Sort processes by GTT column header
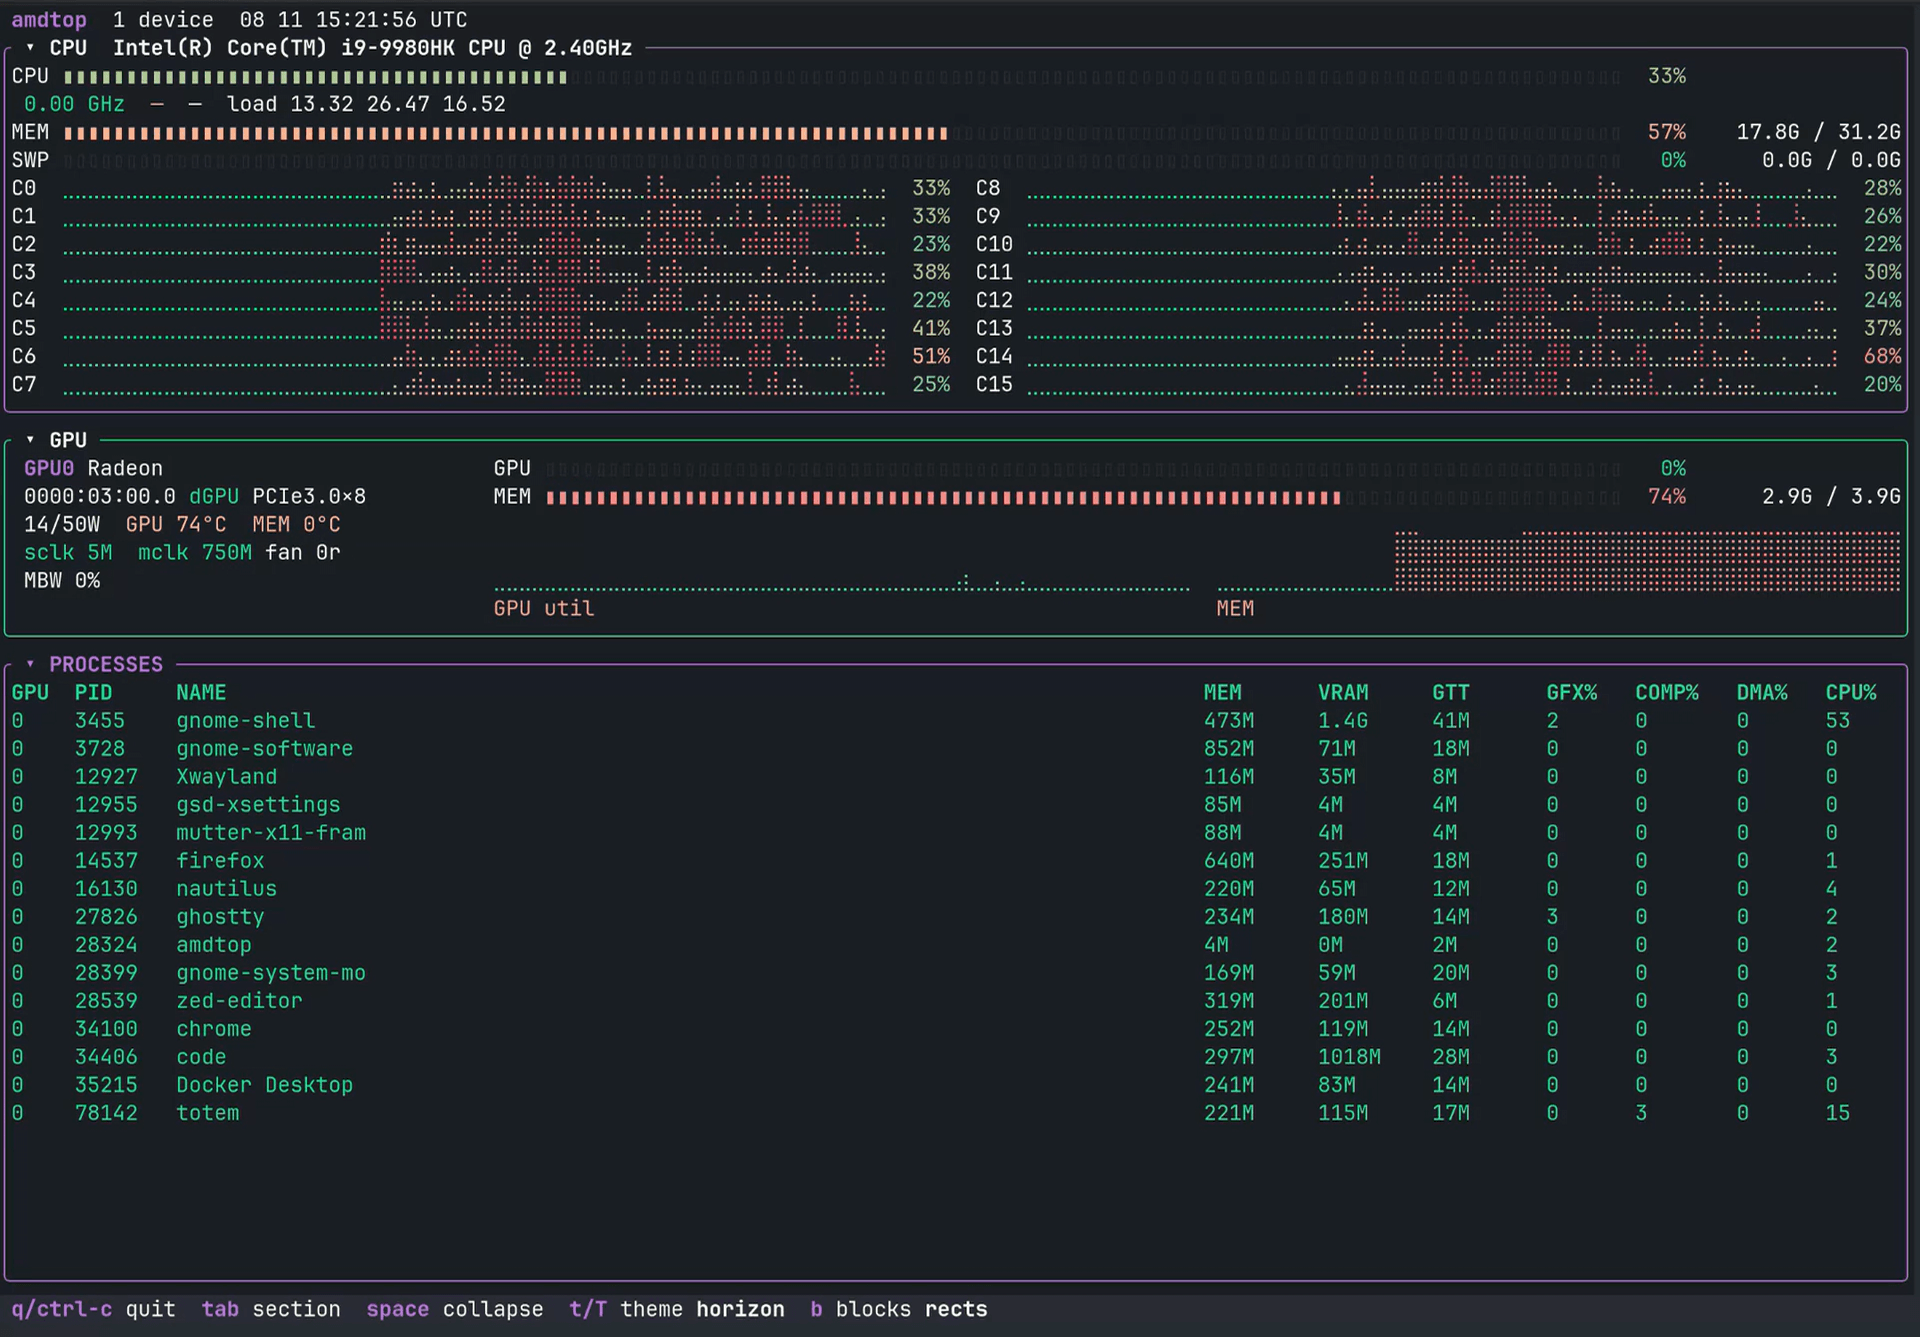Image resolution: width=1920 pixels, height=1337 pixels. coord(1451,693)
